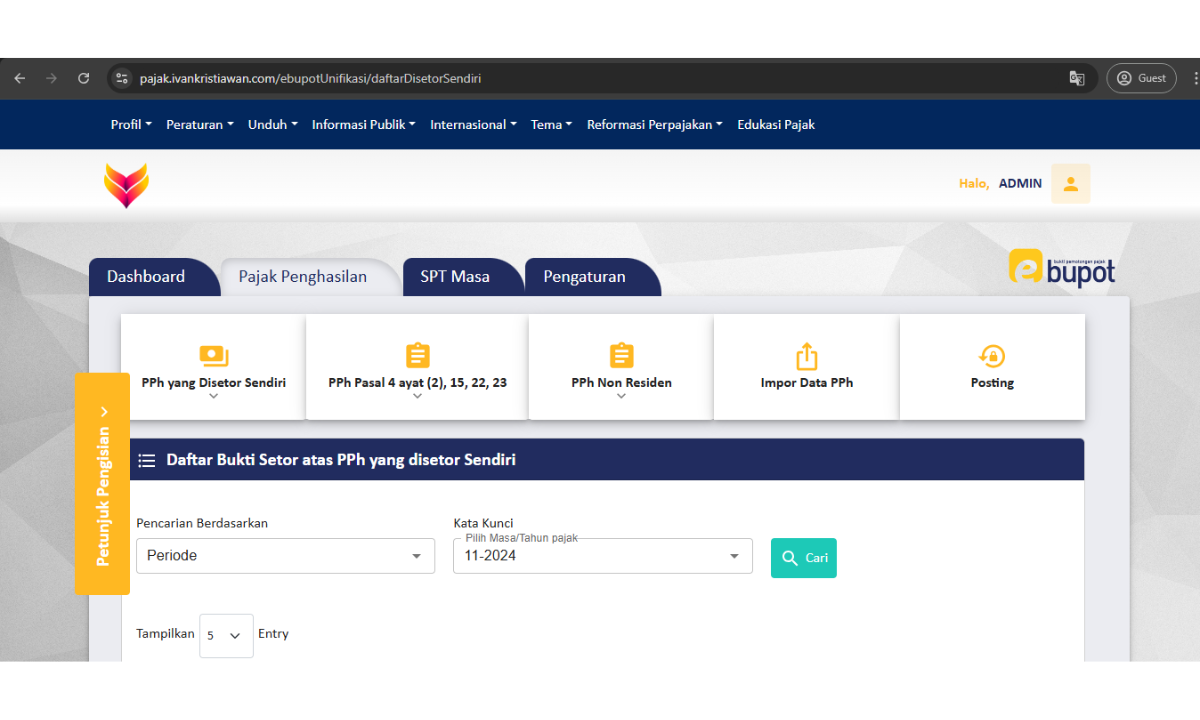Reload the page using browser refresh
The image size is (1200, 720).
[x=84, y=78]
